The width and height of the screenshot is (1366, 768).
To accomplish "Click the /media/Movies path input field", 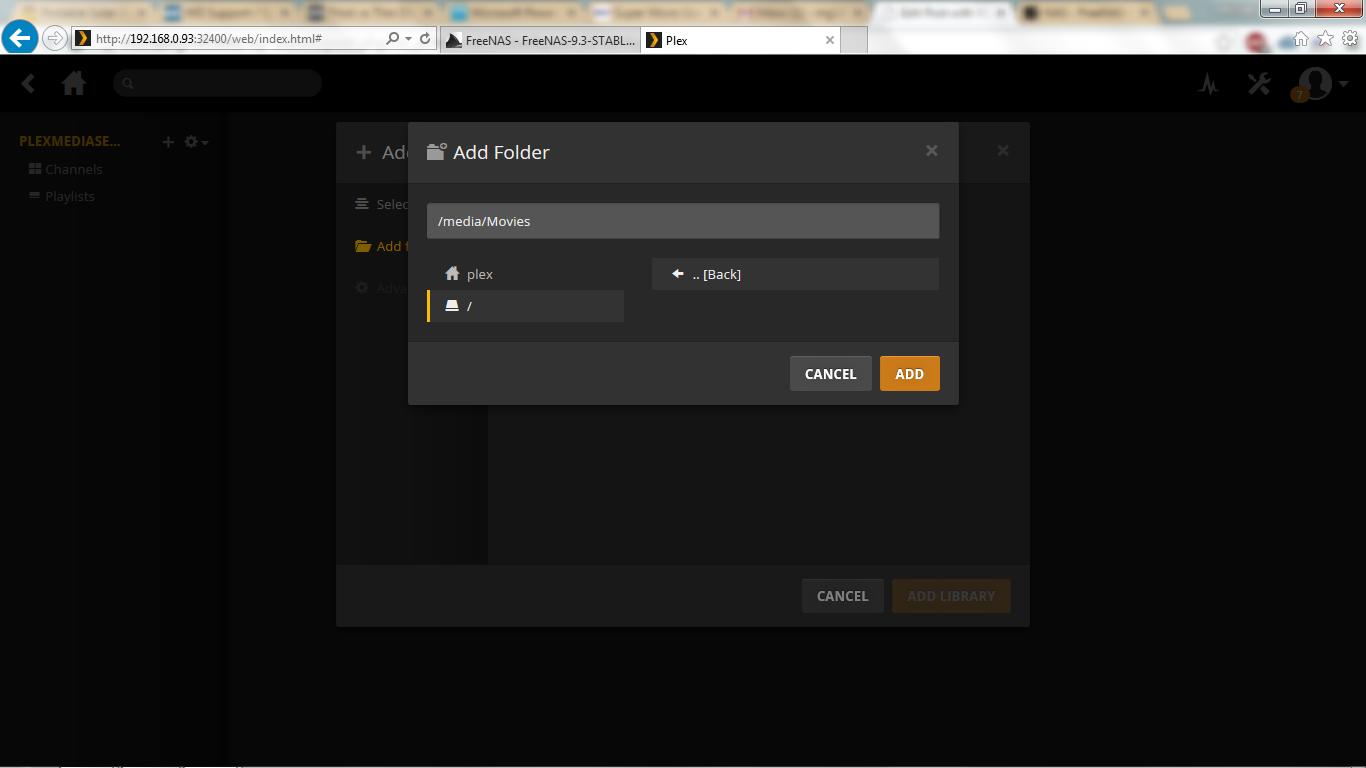I will pos(682,221).
